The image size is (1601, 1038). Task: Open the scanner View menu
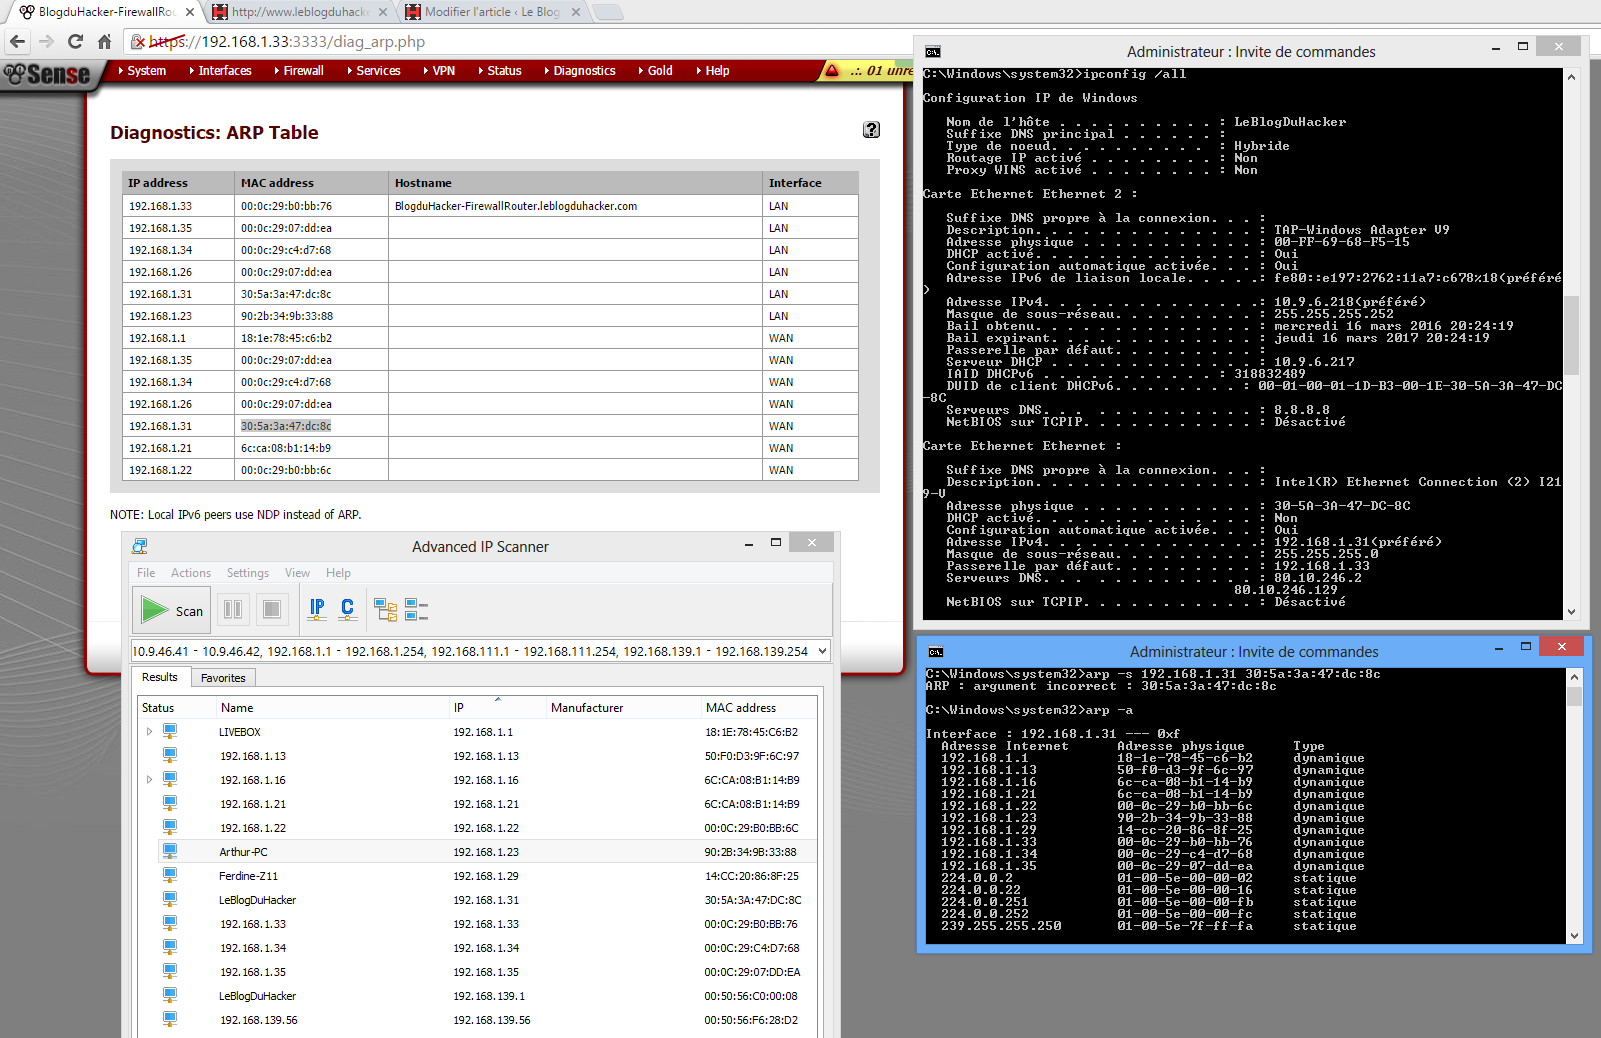(x=297, y=573)
